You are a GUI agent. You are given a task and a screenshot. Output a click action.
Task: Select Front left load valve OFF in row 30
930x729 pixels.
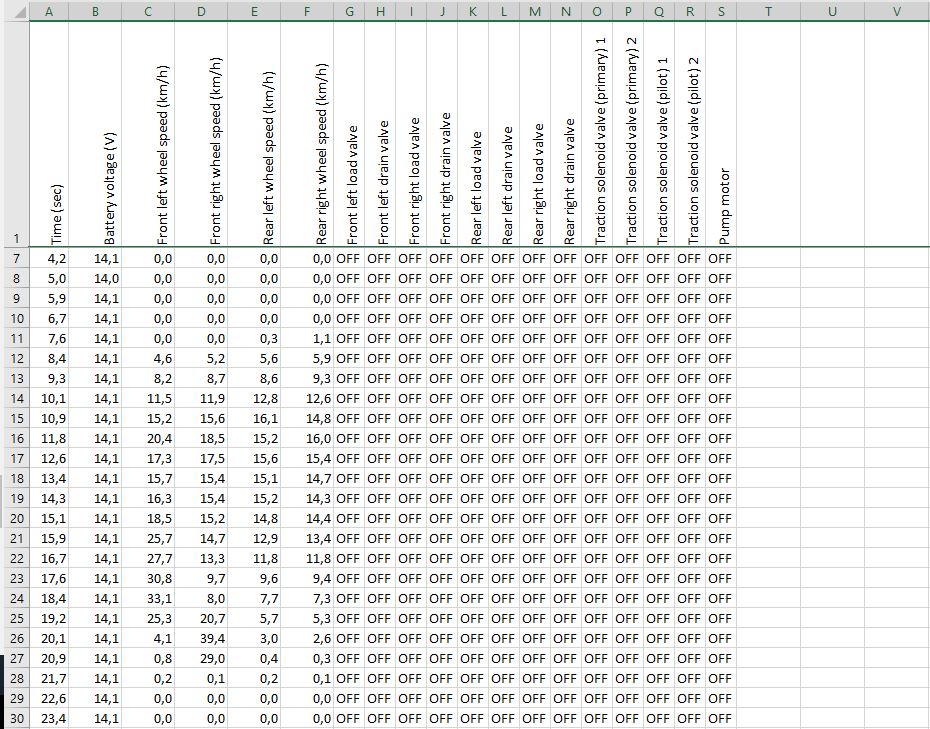pos(349,718)
